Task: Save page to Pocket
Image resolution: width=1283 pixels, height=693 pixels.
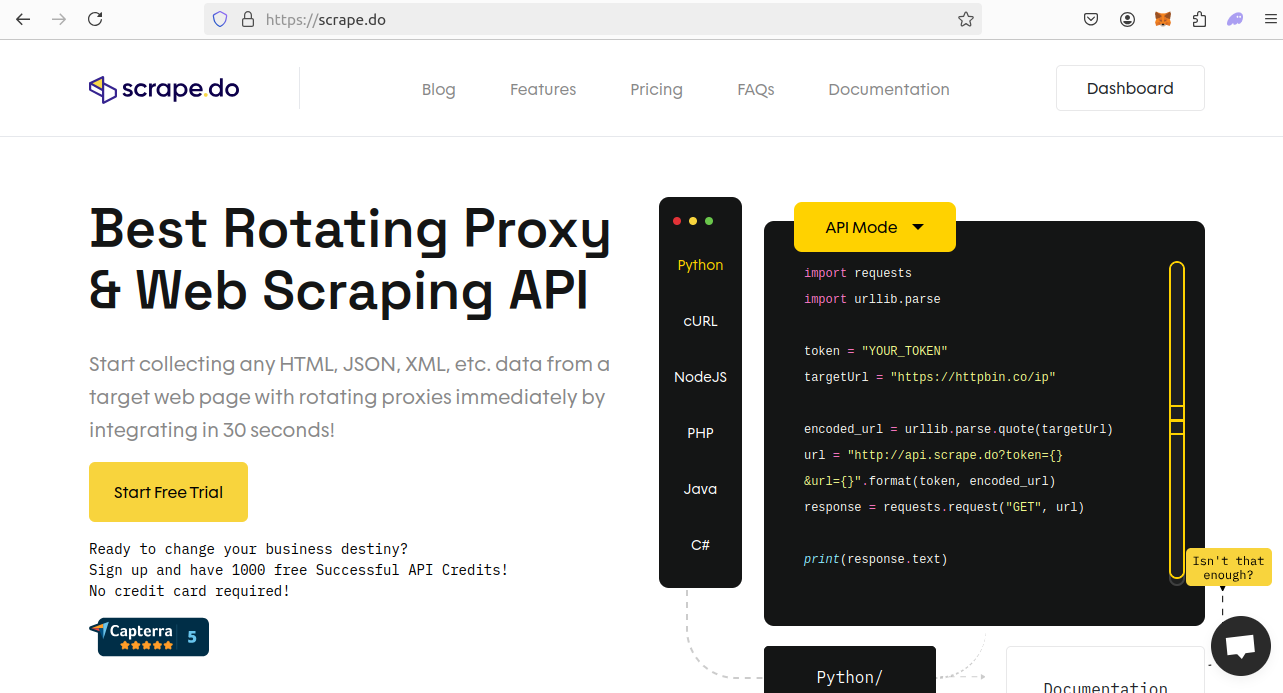Action: (x=1092, y=19)
